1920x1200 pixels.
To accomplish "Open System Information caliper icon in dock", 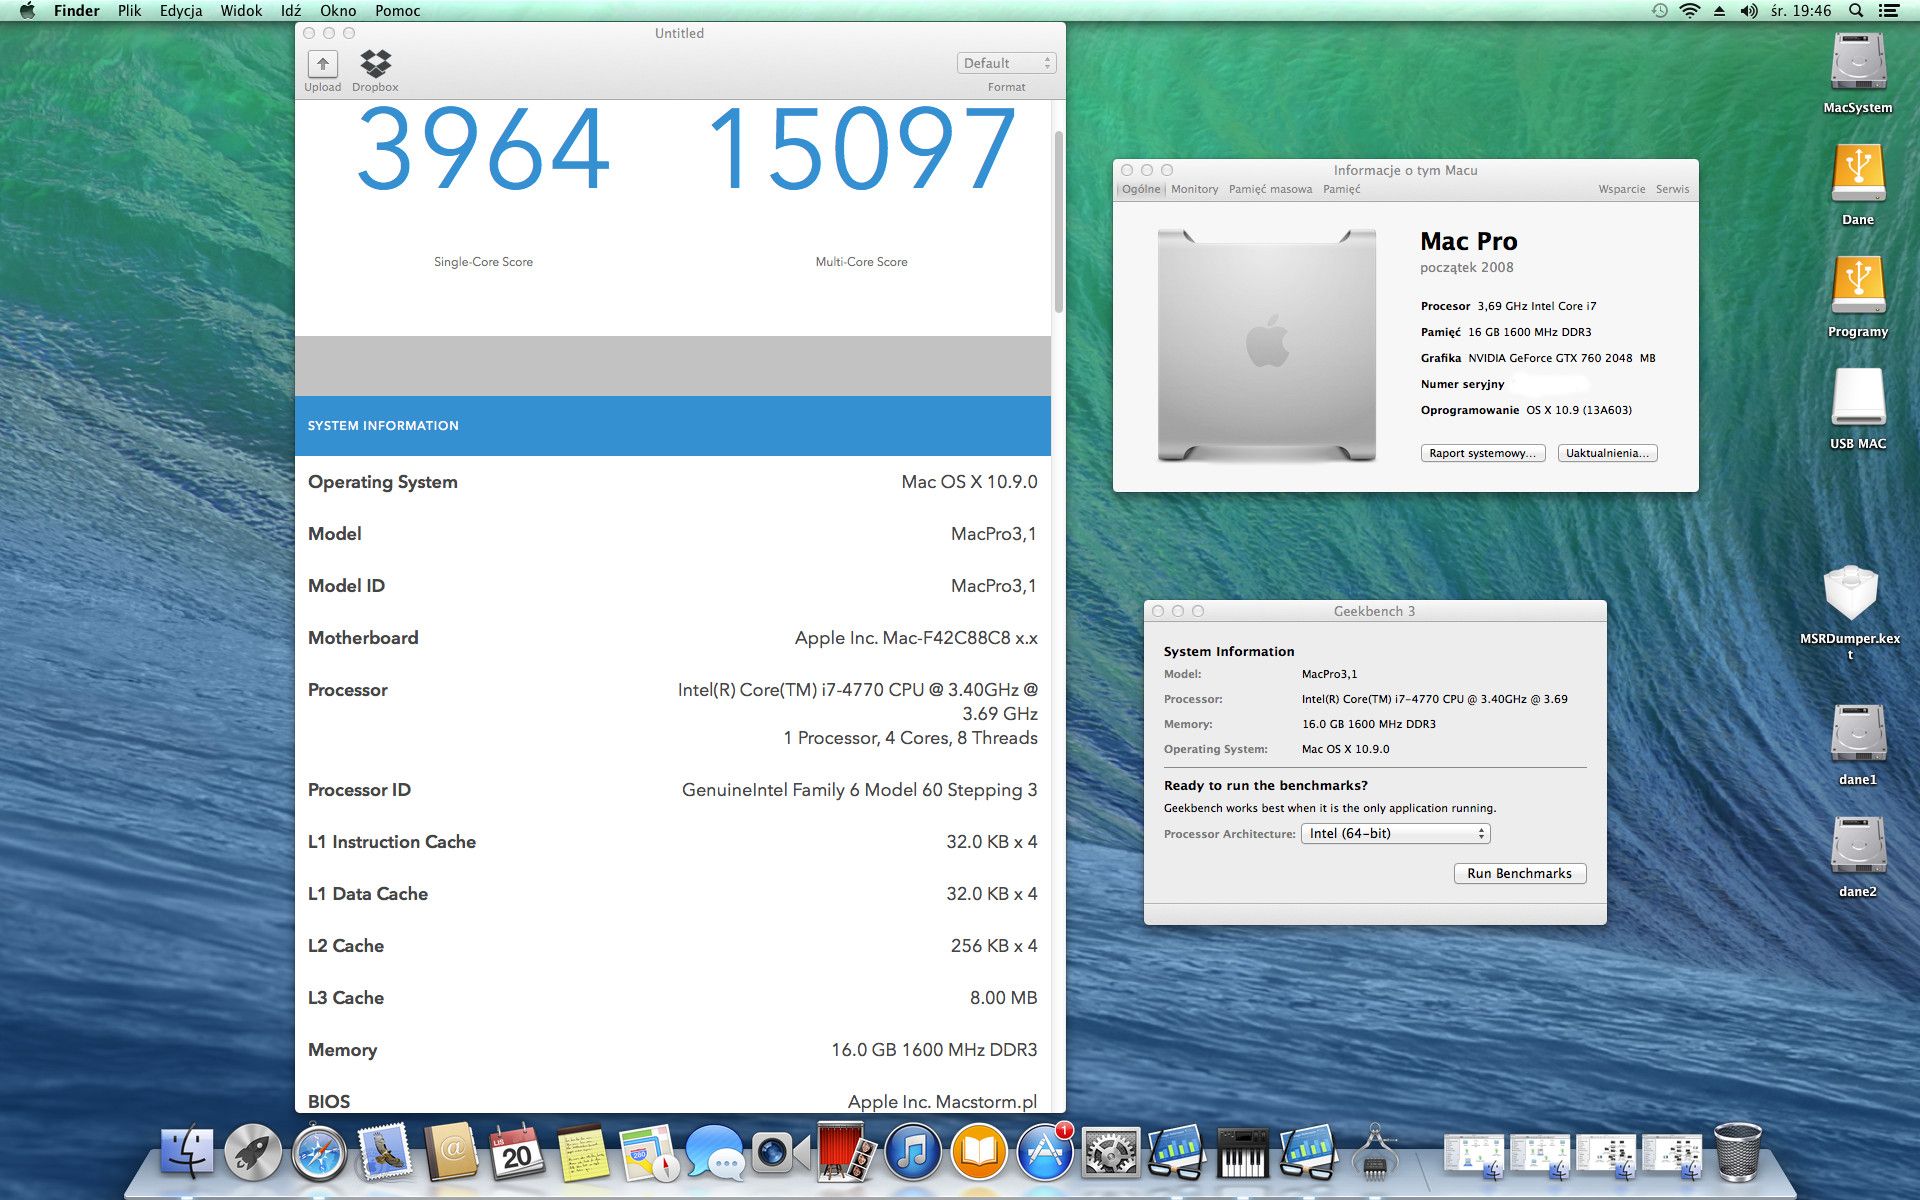I will tap(1375, 1152).
